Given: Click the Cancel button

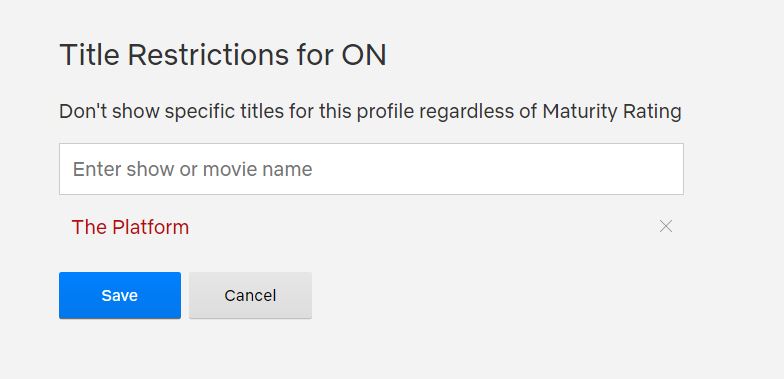Looking at the screenshot, I should [x=250, y=296].
